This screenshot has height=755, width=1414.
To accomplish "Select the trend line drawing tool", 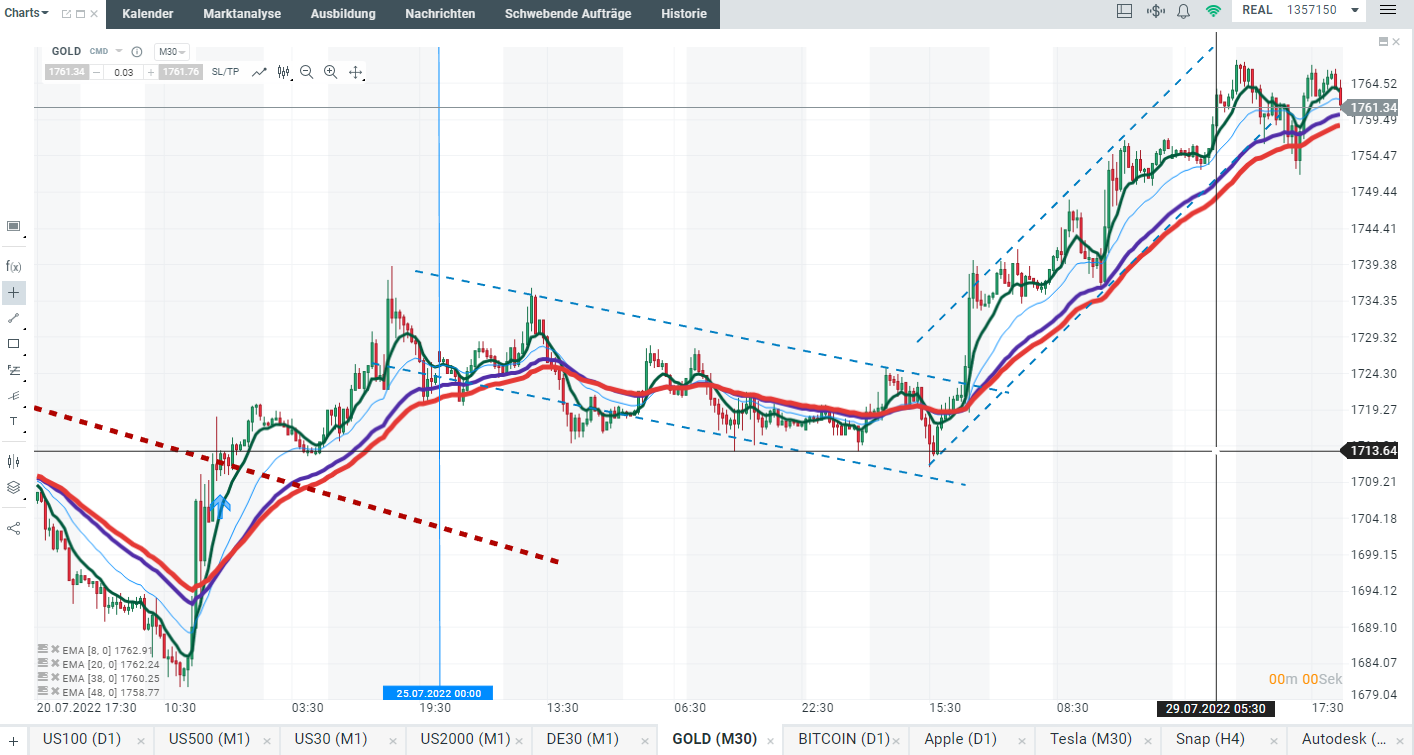I will pyautogui.click(x=14, y=318).
